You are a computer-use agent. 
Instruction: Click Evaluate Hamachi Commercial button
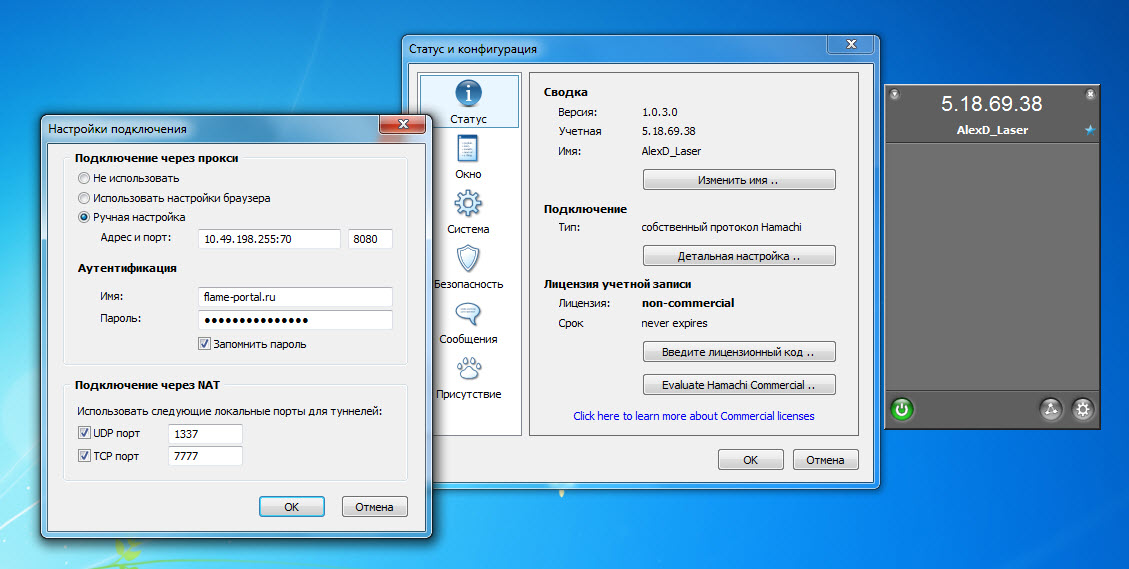point(739,385)
